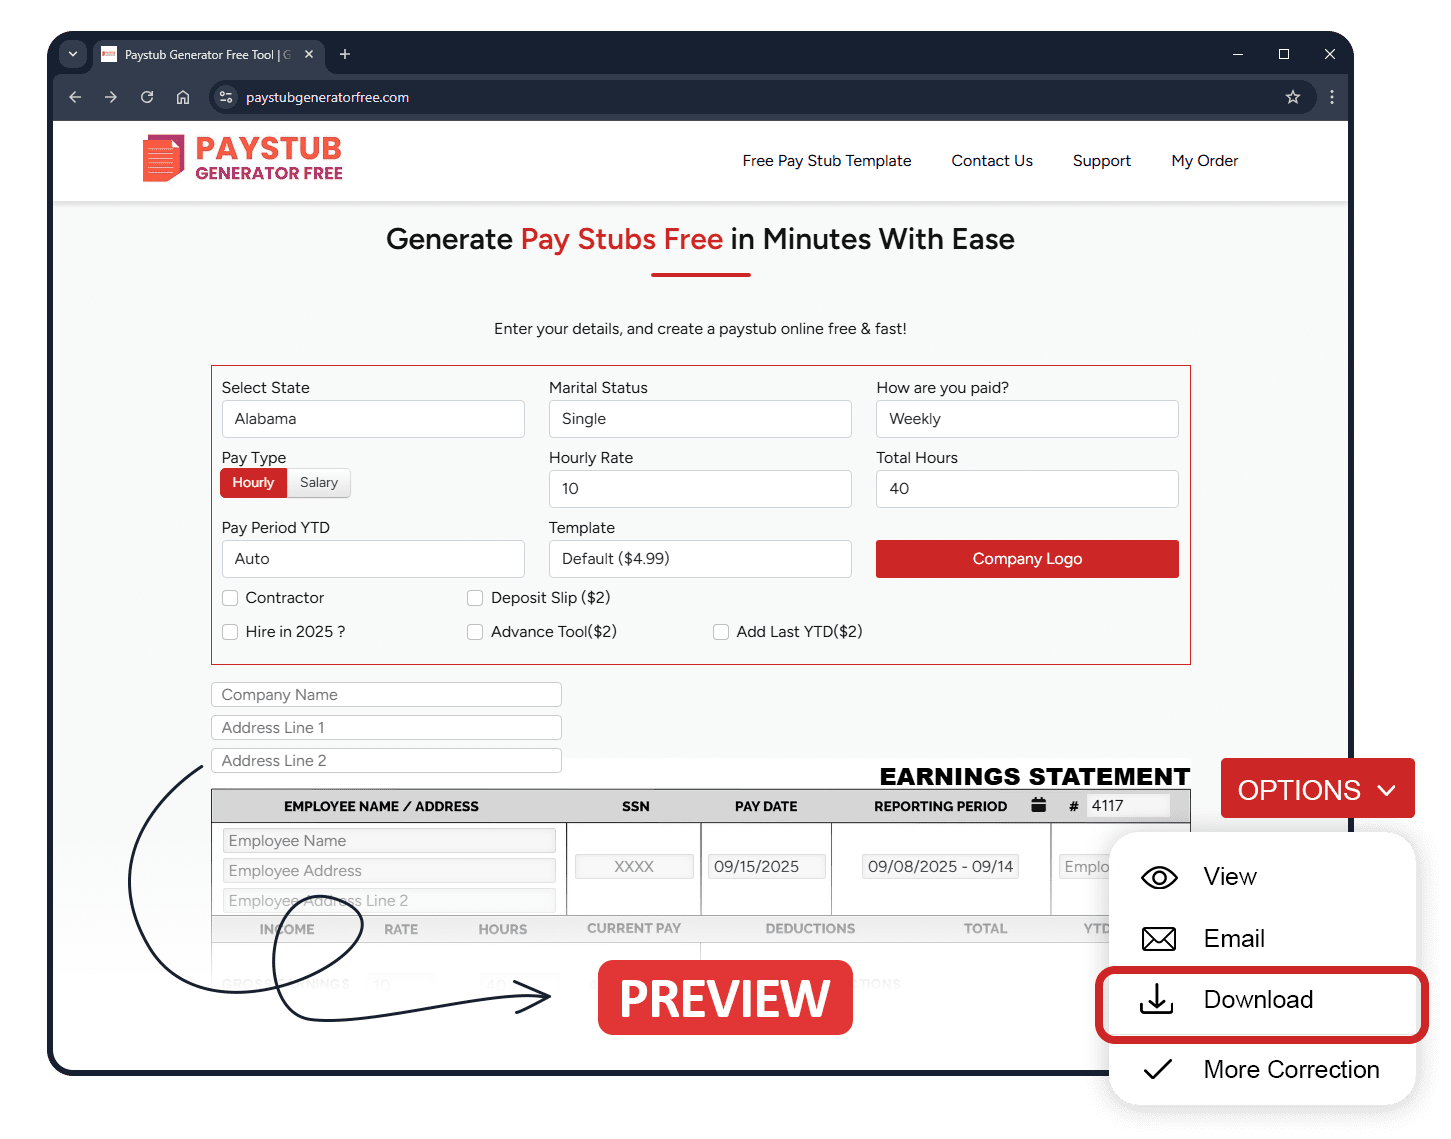Switch pay type to Salary
This screenshot has width=1451, height=1139.
coord(319,483)
